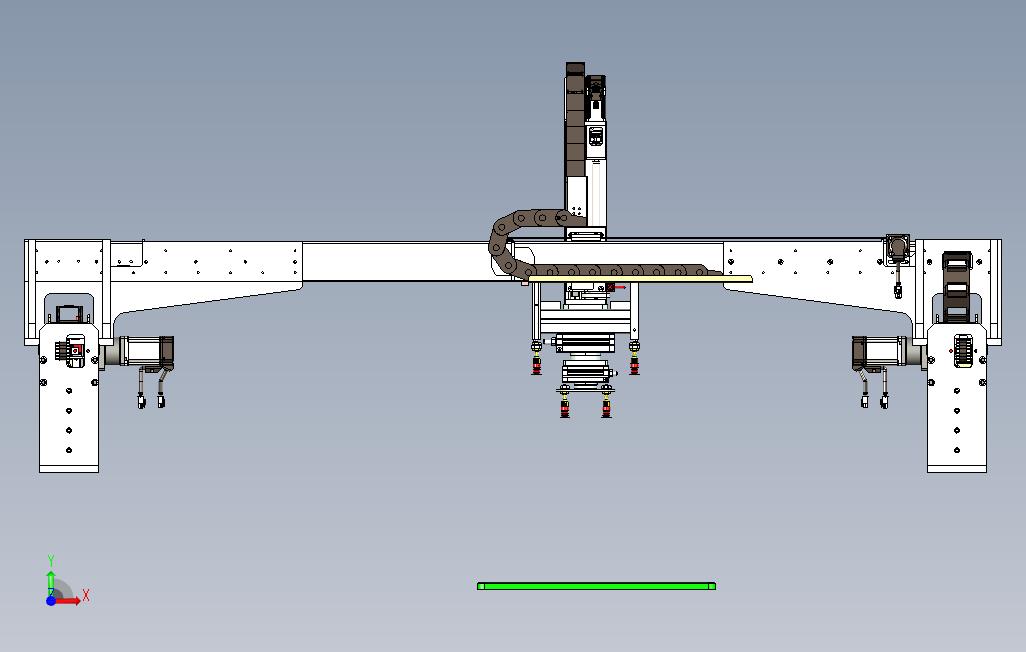Image resolution: width=1026 pixels, height=652 pixels.
Task: Select the right support column with four holes
Action: tap(957, 397)
